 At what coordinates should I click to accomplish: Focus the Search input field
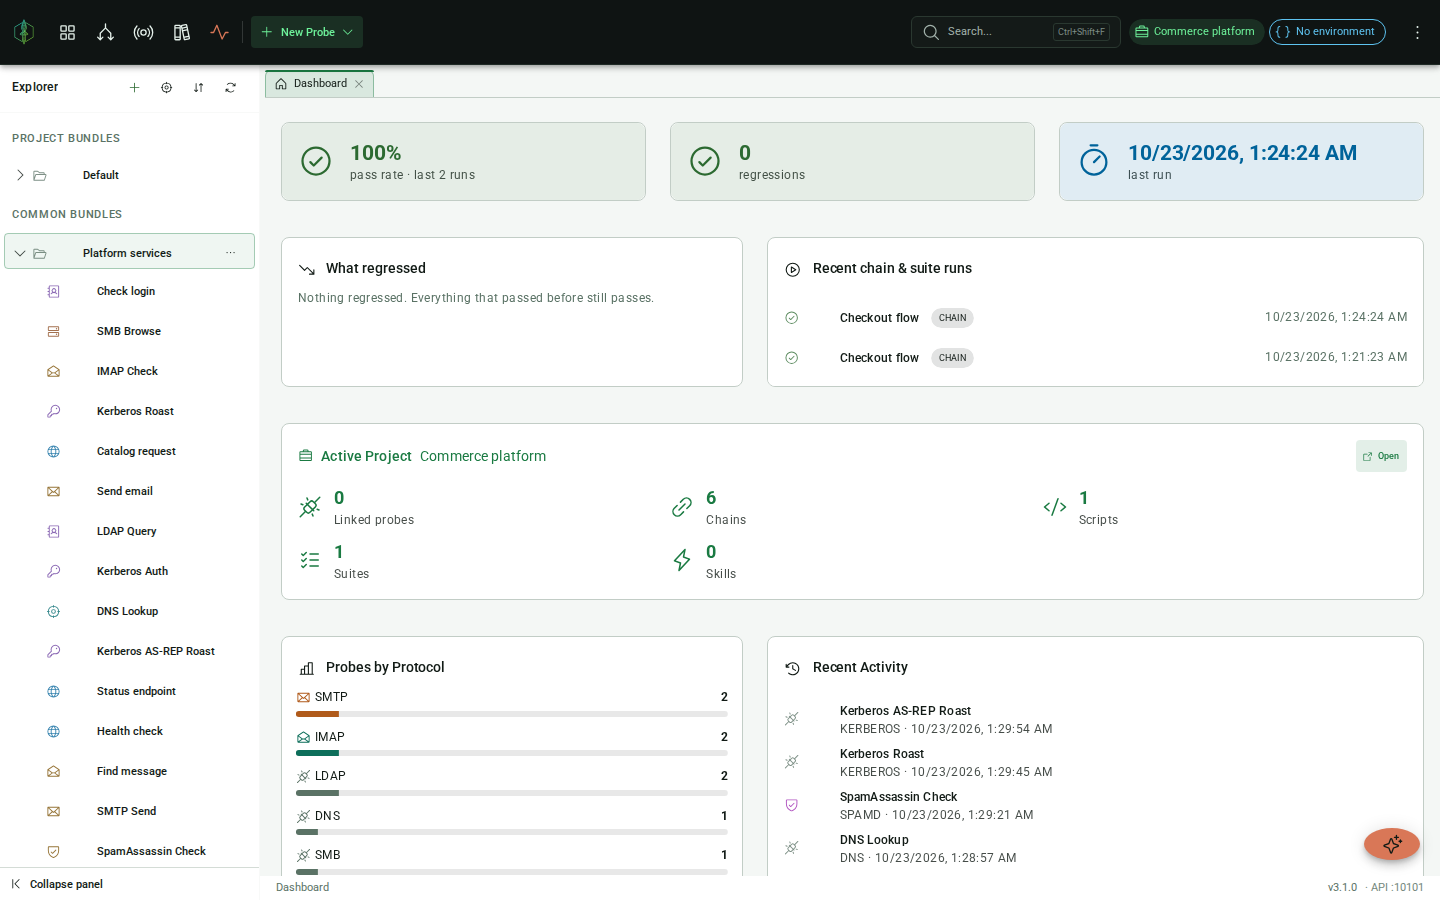(1015, 32)
